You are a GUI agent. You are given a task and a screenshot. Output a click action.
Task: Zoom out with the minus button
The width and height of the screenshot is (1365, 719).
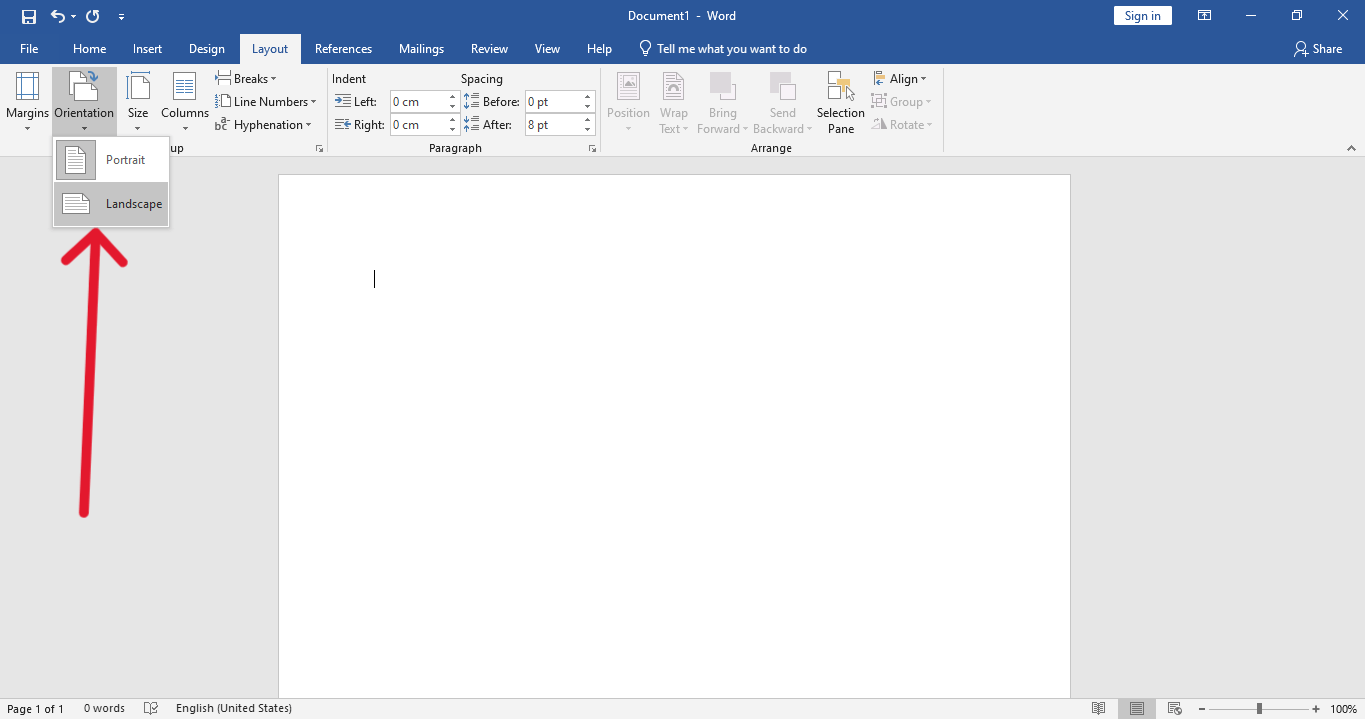[x=1201, y=708]
